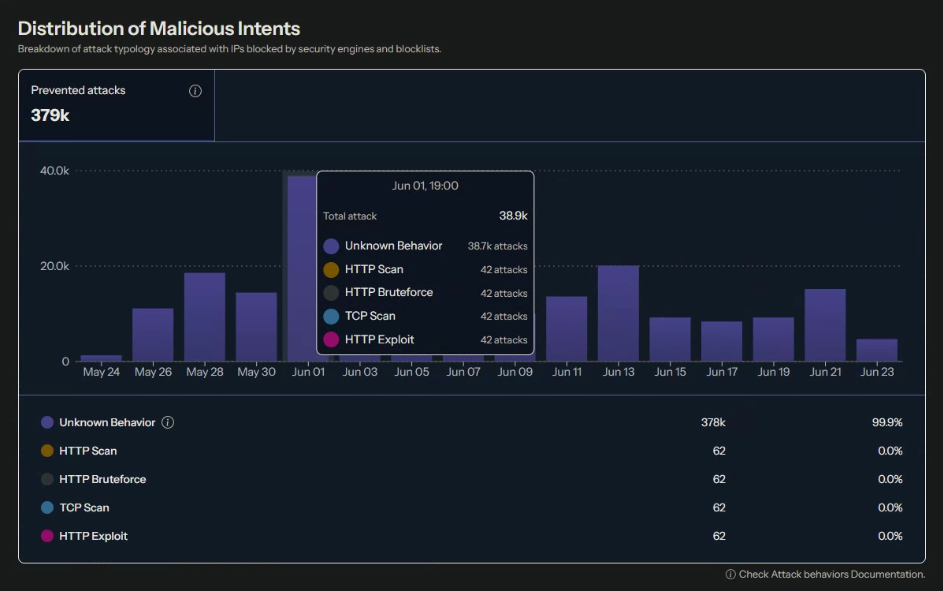
Task: Click the 38.7k attacks value in tooltip
Action: coord(497,246)
